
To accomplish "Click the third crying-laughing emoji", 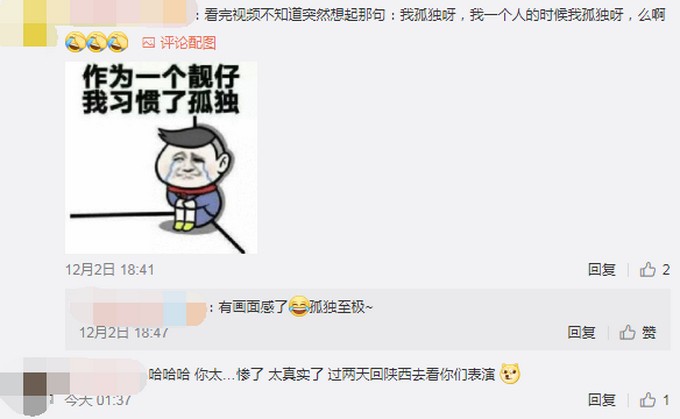I will [x=118, y=43].
